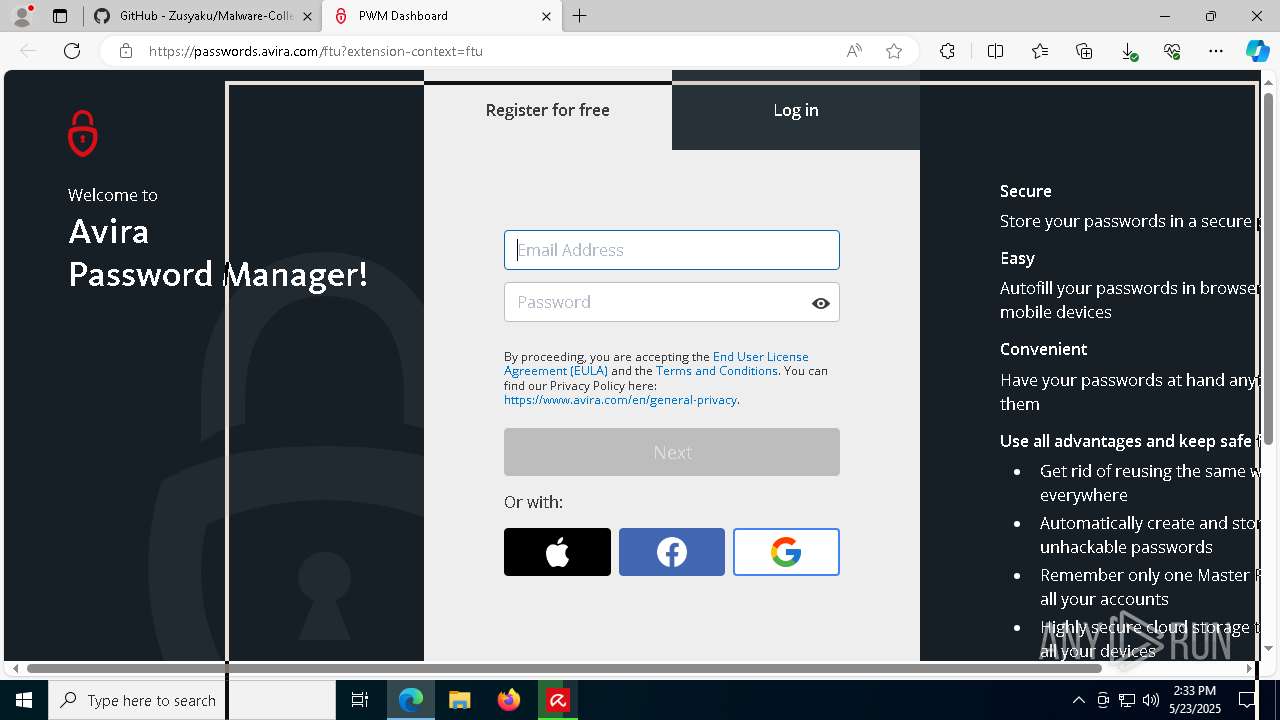Click the scrollbar down arrow
Viewport: 1280px width, 720px height.
pyautogui.click(x=1269, y=648)
